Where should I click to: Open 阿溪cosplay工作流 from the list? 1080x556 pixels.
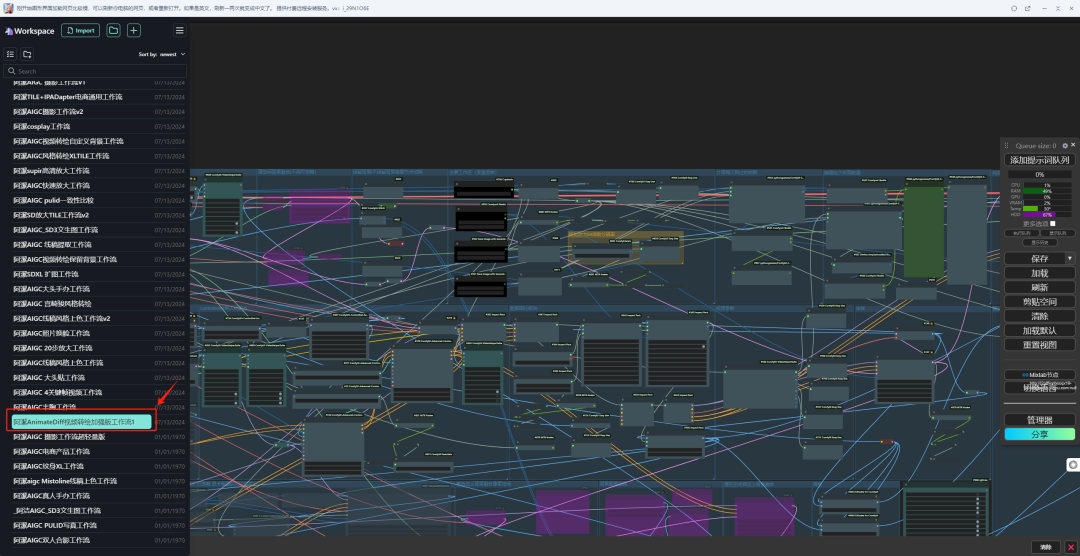tap(42, 127)
